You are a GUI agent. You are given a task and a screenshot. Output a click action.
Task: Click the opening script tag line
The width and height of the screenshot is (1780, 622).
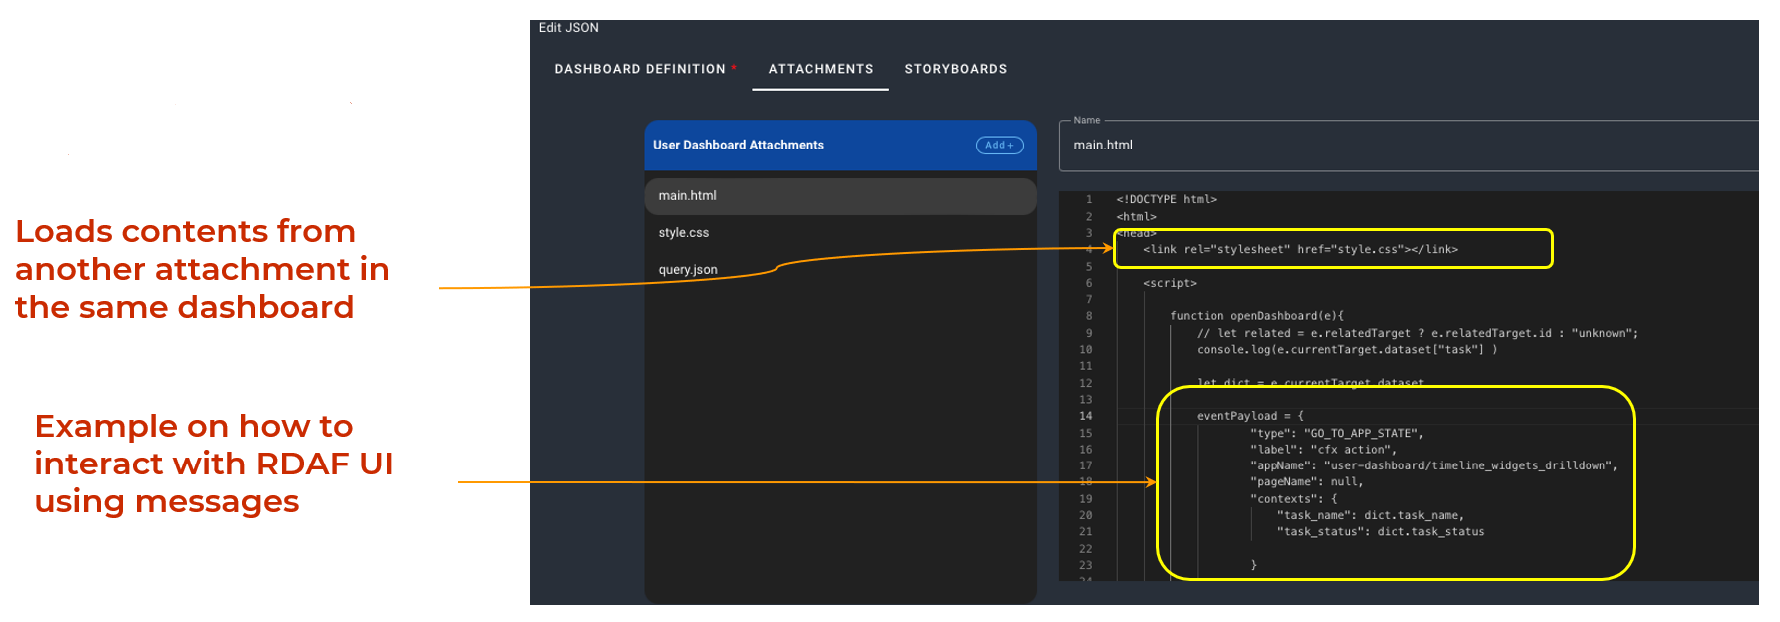tap(1170, 284)
